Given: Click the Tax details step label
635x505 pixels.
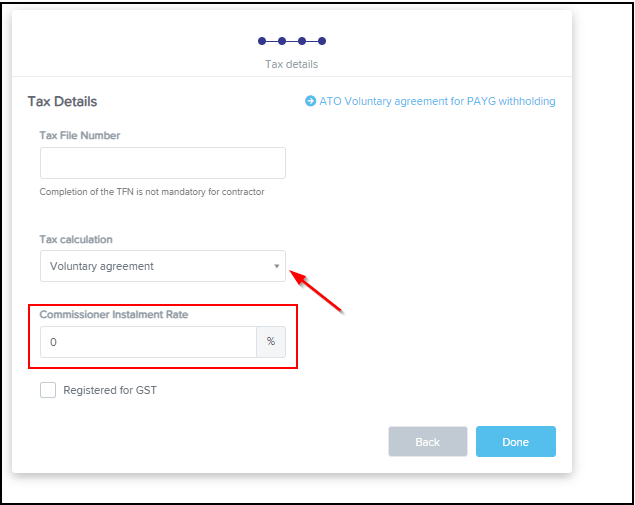Looking at the screenshot, I should [x=291, y=64].
